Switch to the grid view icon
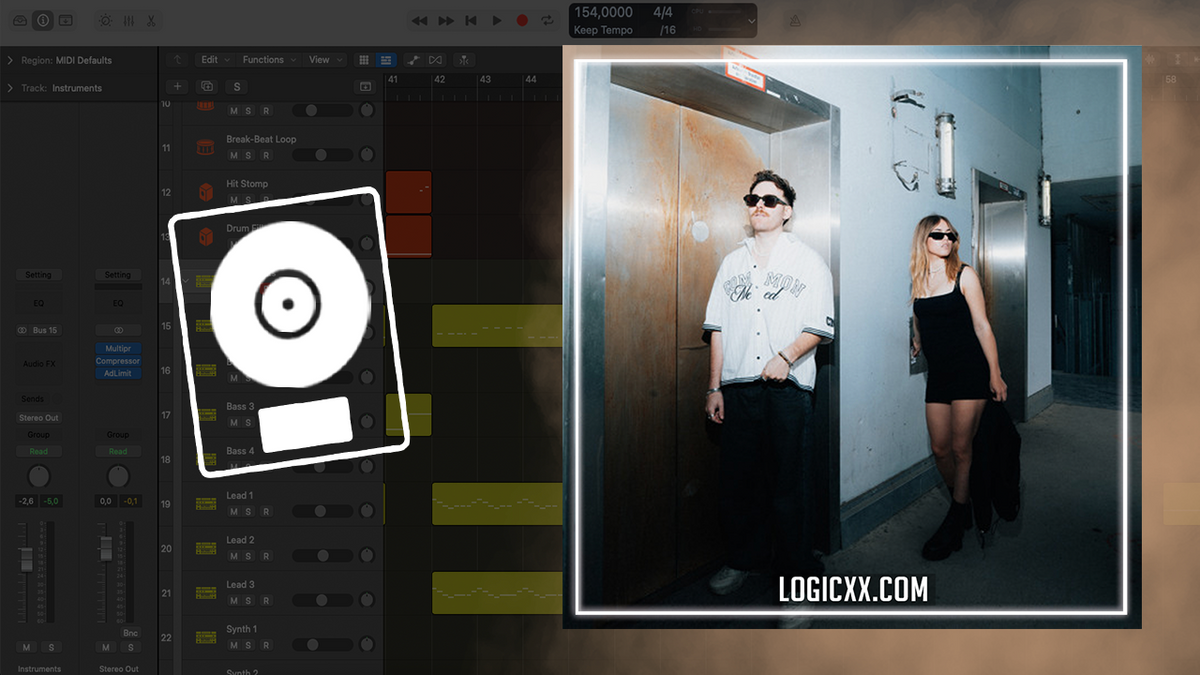1200x675 pixels. coord(364,60)
